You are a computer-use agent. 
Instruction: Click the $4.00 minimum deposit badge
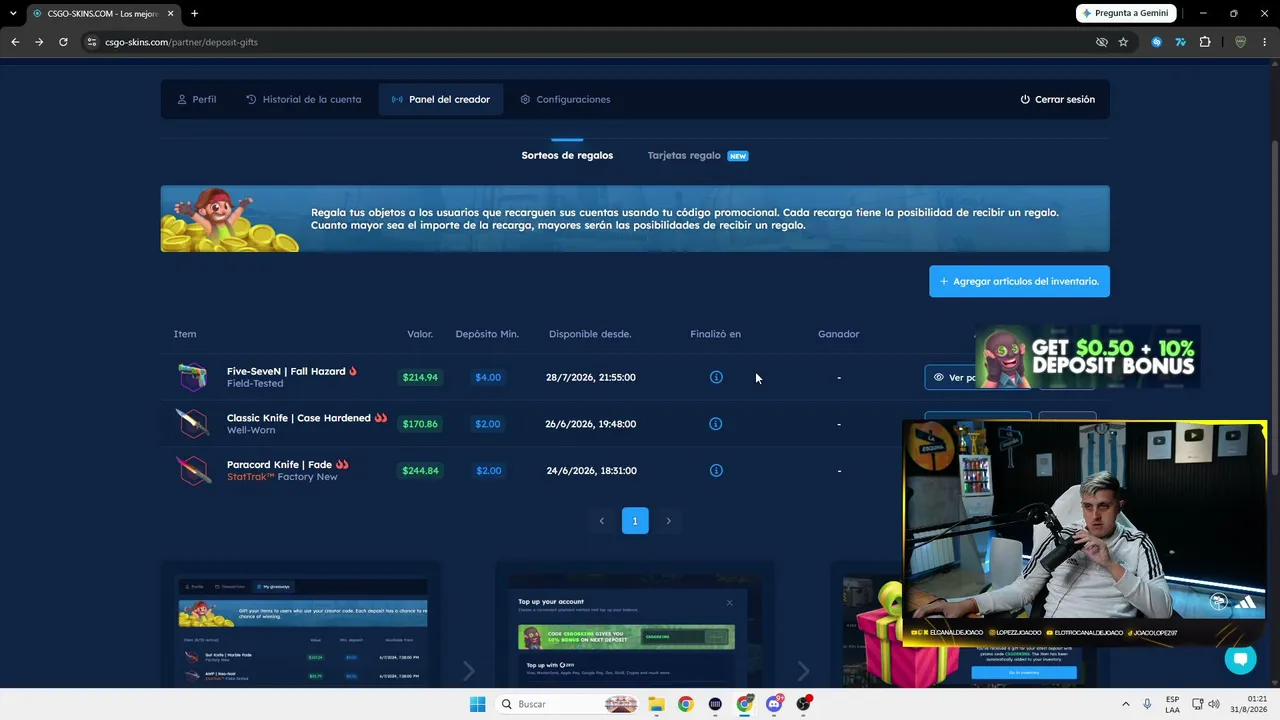pyautogui.click(x=488, y=377)
